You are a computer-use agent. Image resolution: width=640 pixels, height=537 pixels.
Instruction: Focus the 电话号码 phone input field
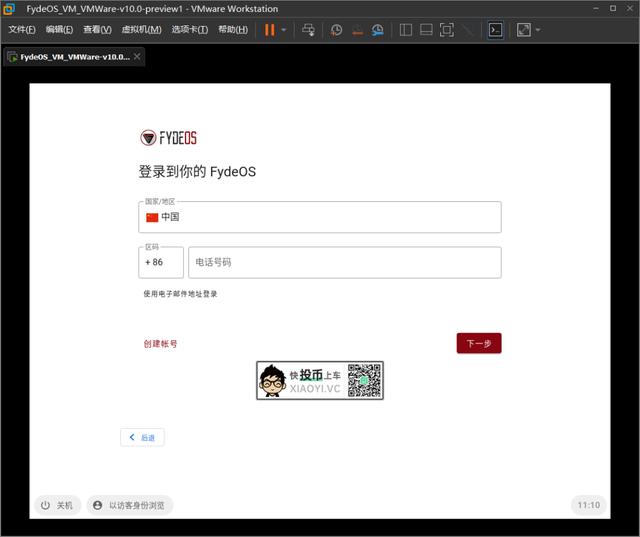click(345, 262)
